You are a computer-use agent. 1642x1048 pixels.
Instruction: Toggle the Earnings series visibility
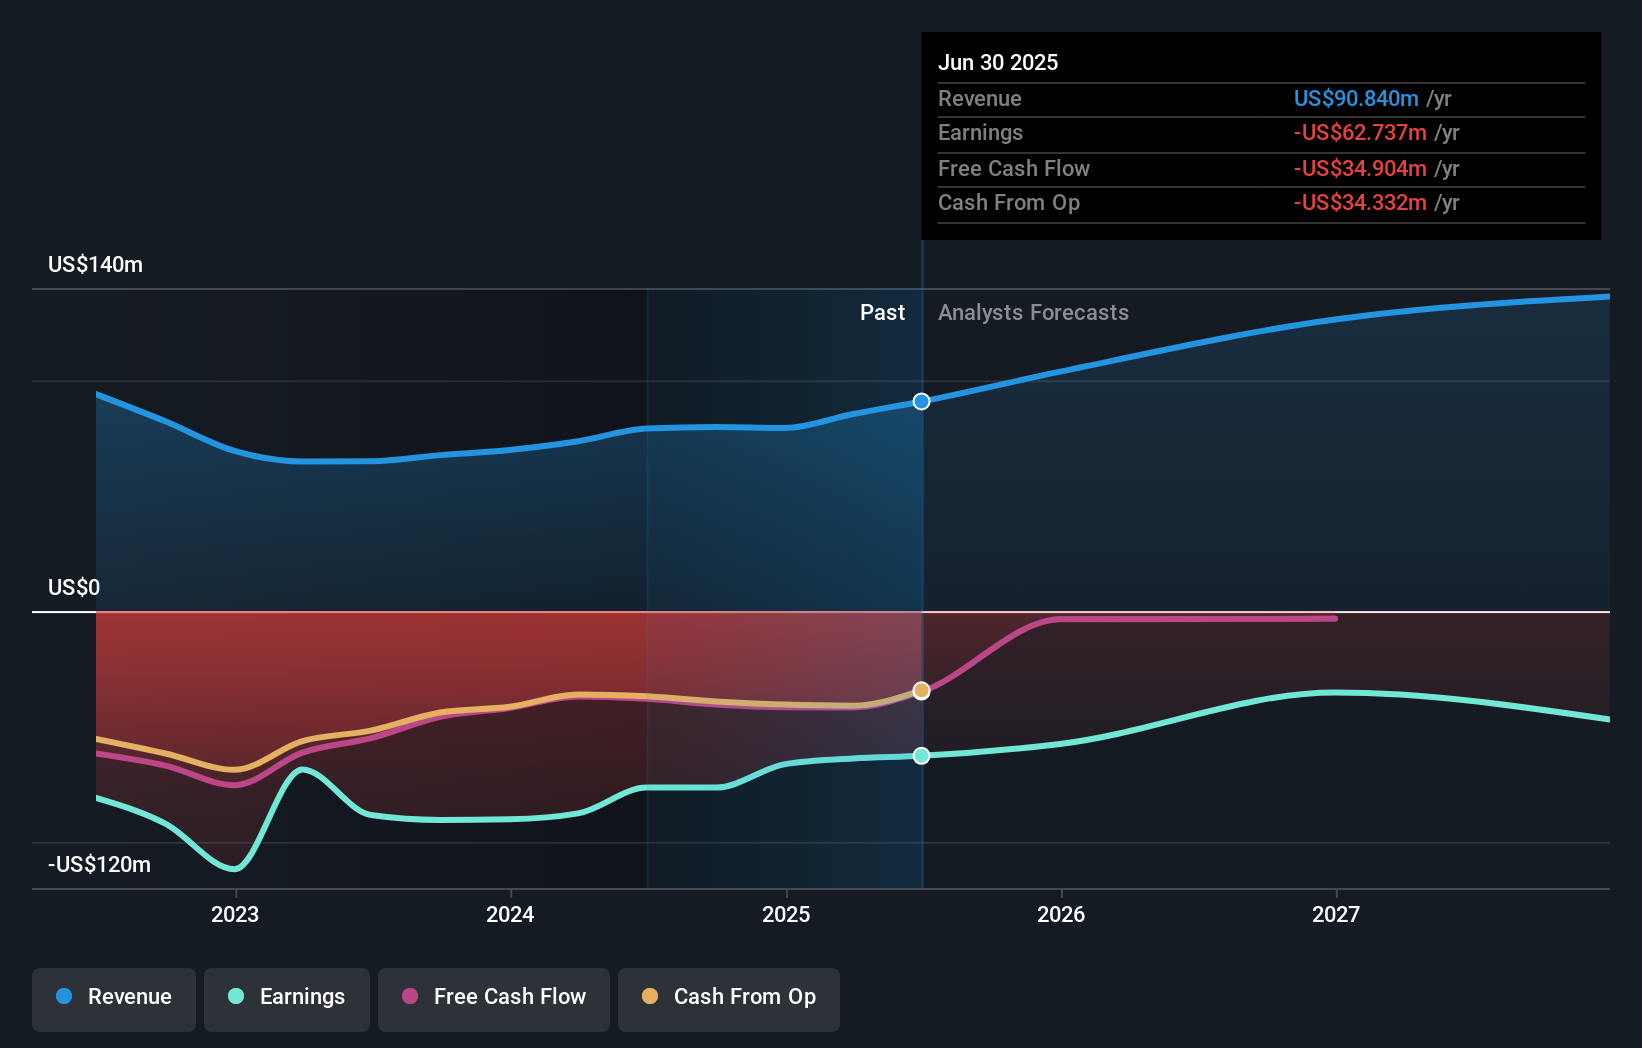click(x=287, y=999)
